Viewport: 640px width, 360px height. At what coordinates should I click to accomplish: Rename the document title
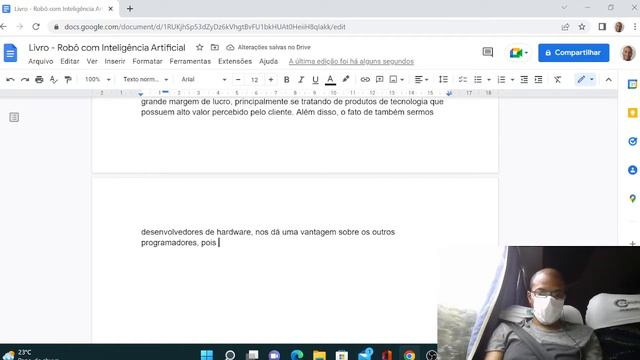pyautogui.click(x=107, y=47)
